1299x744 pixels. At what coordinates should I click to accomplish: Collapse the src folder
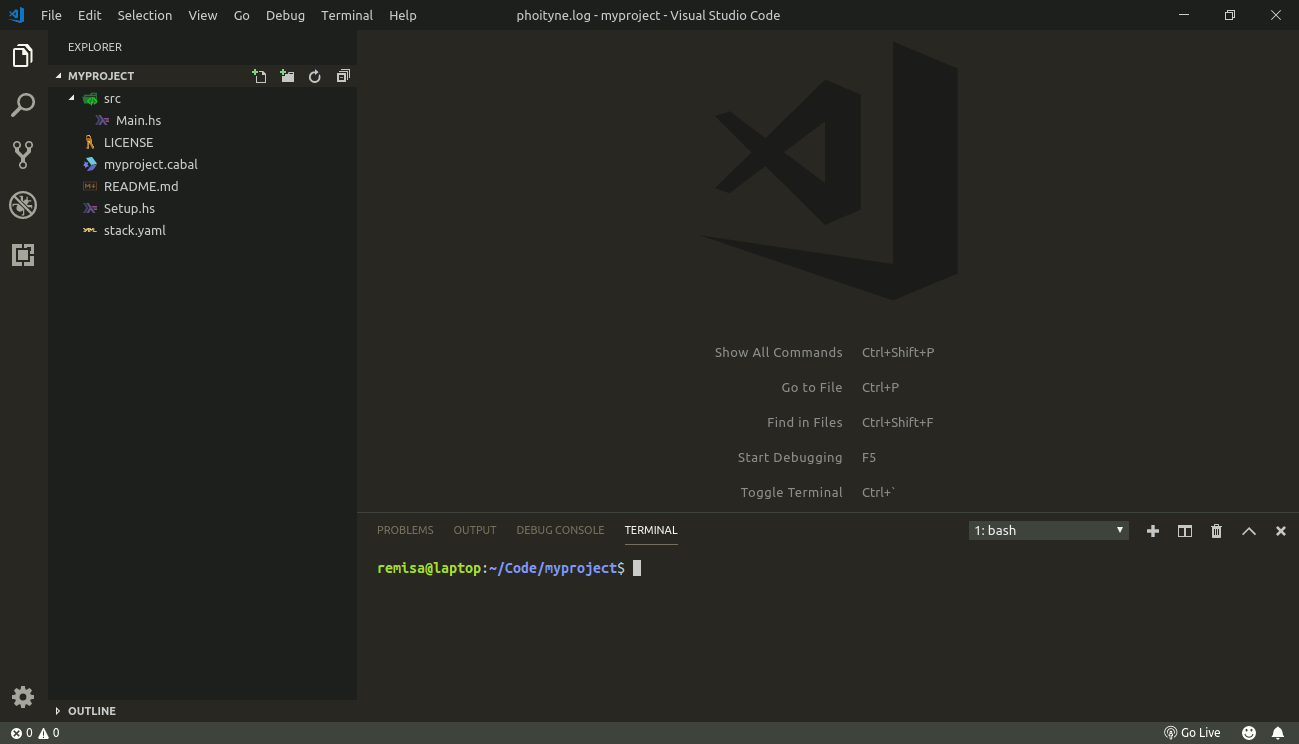111,98
